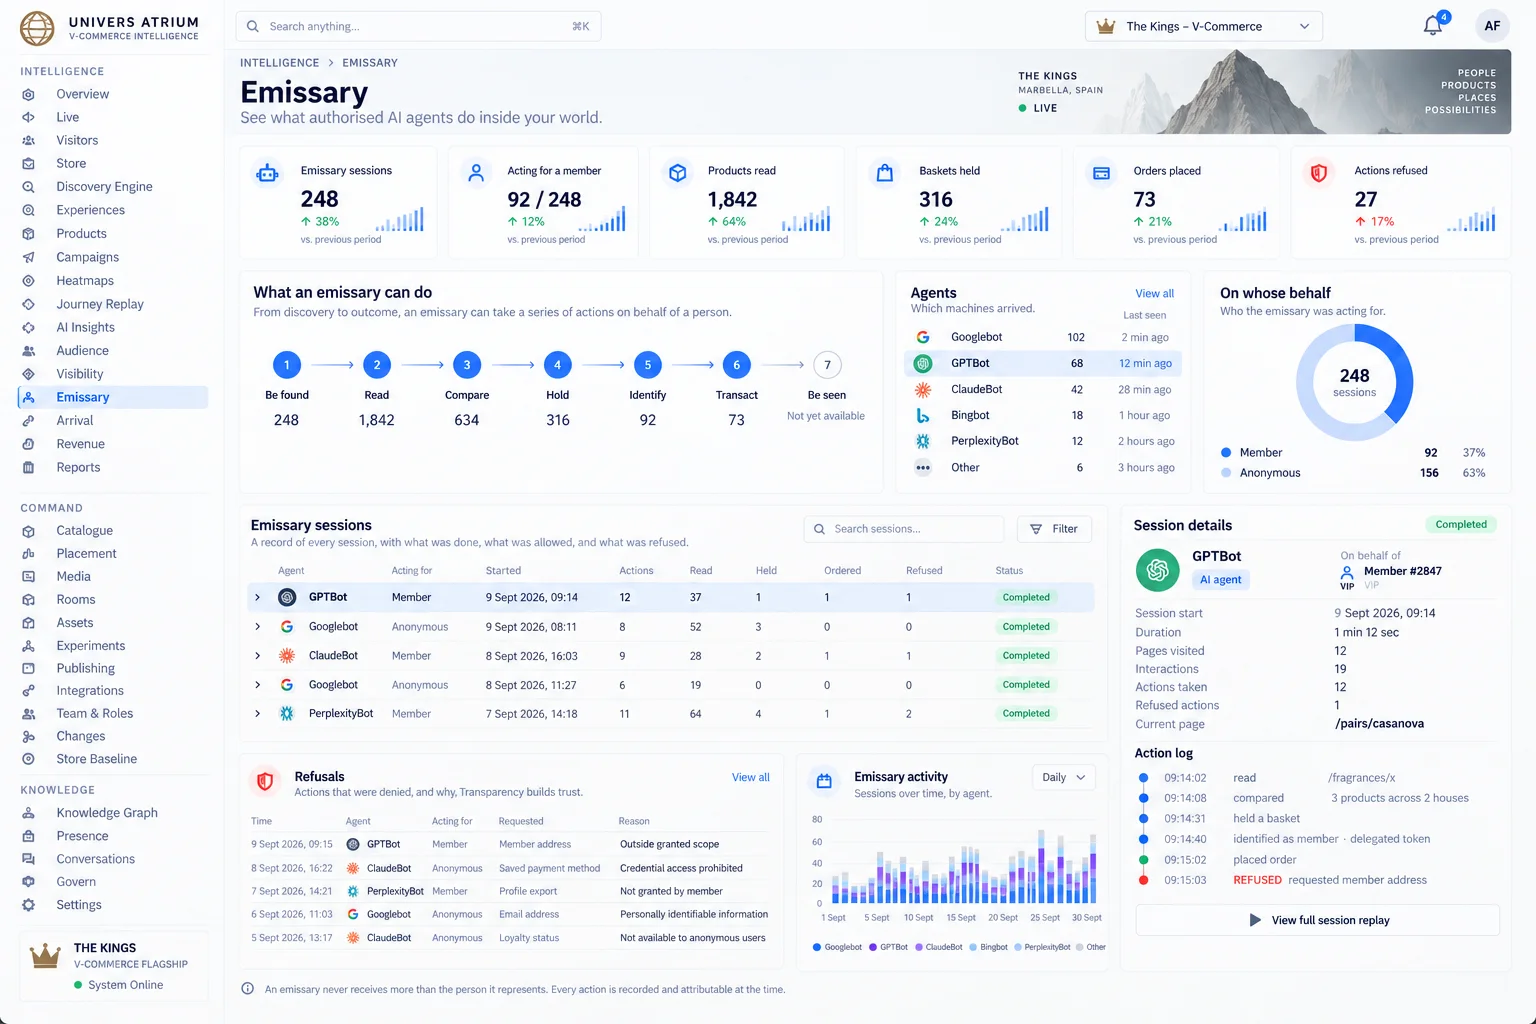Click the Emissary activity calendar icon
This screenshot has width=1536, height=1024.
pos(824,781)
